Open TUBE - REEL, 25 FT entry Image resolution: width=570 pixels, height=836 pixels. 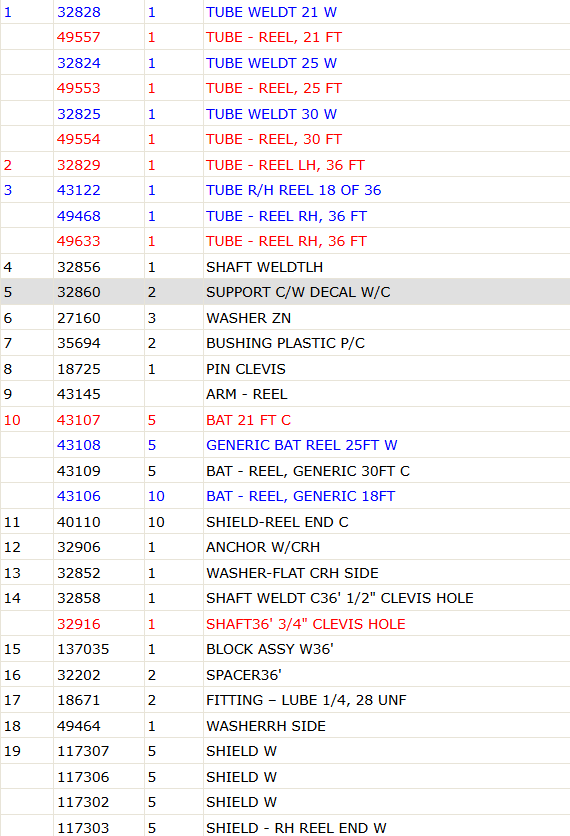(x=274, y=89)
